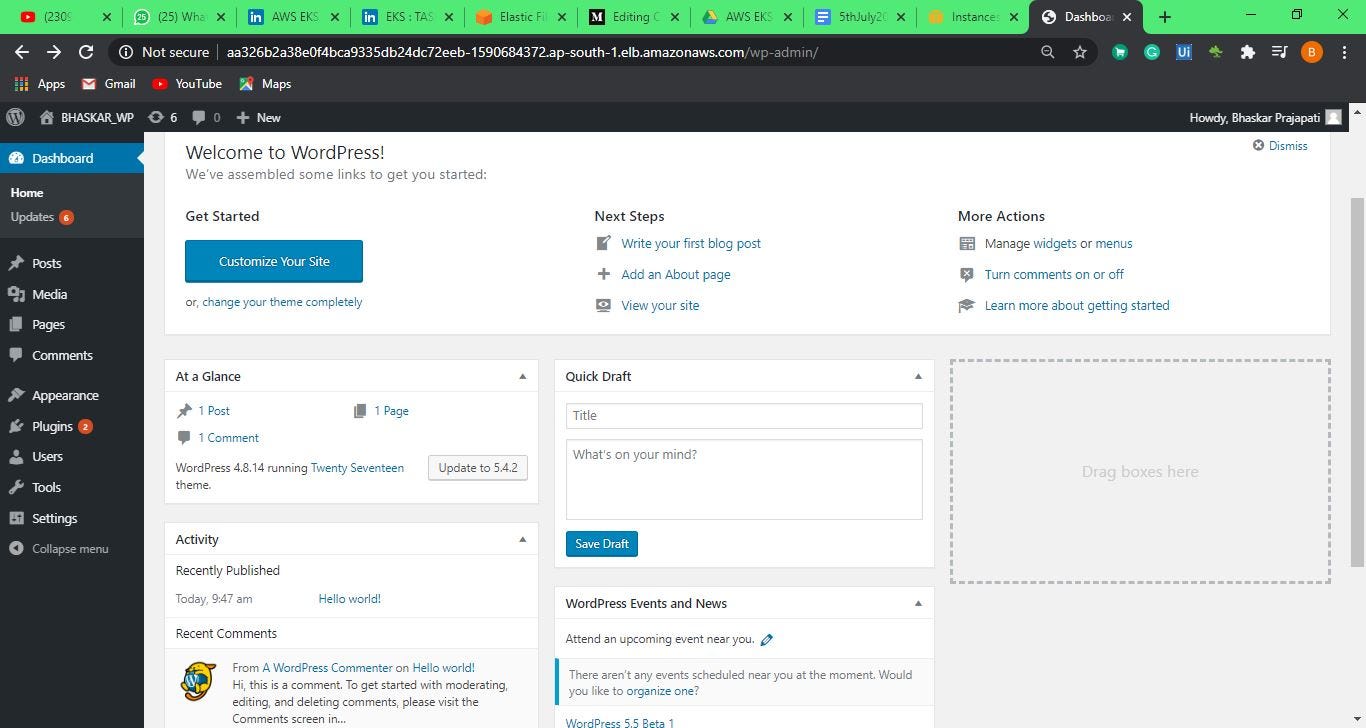Click the Customize Your Site button

[x=274, y=261]
